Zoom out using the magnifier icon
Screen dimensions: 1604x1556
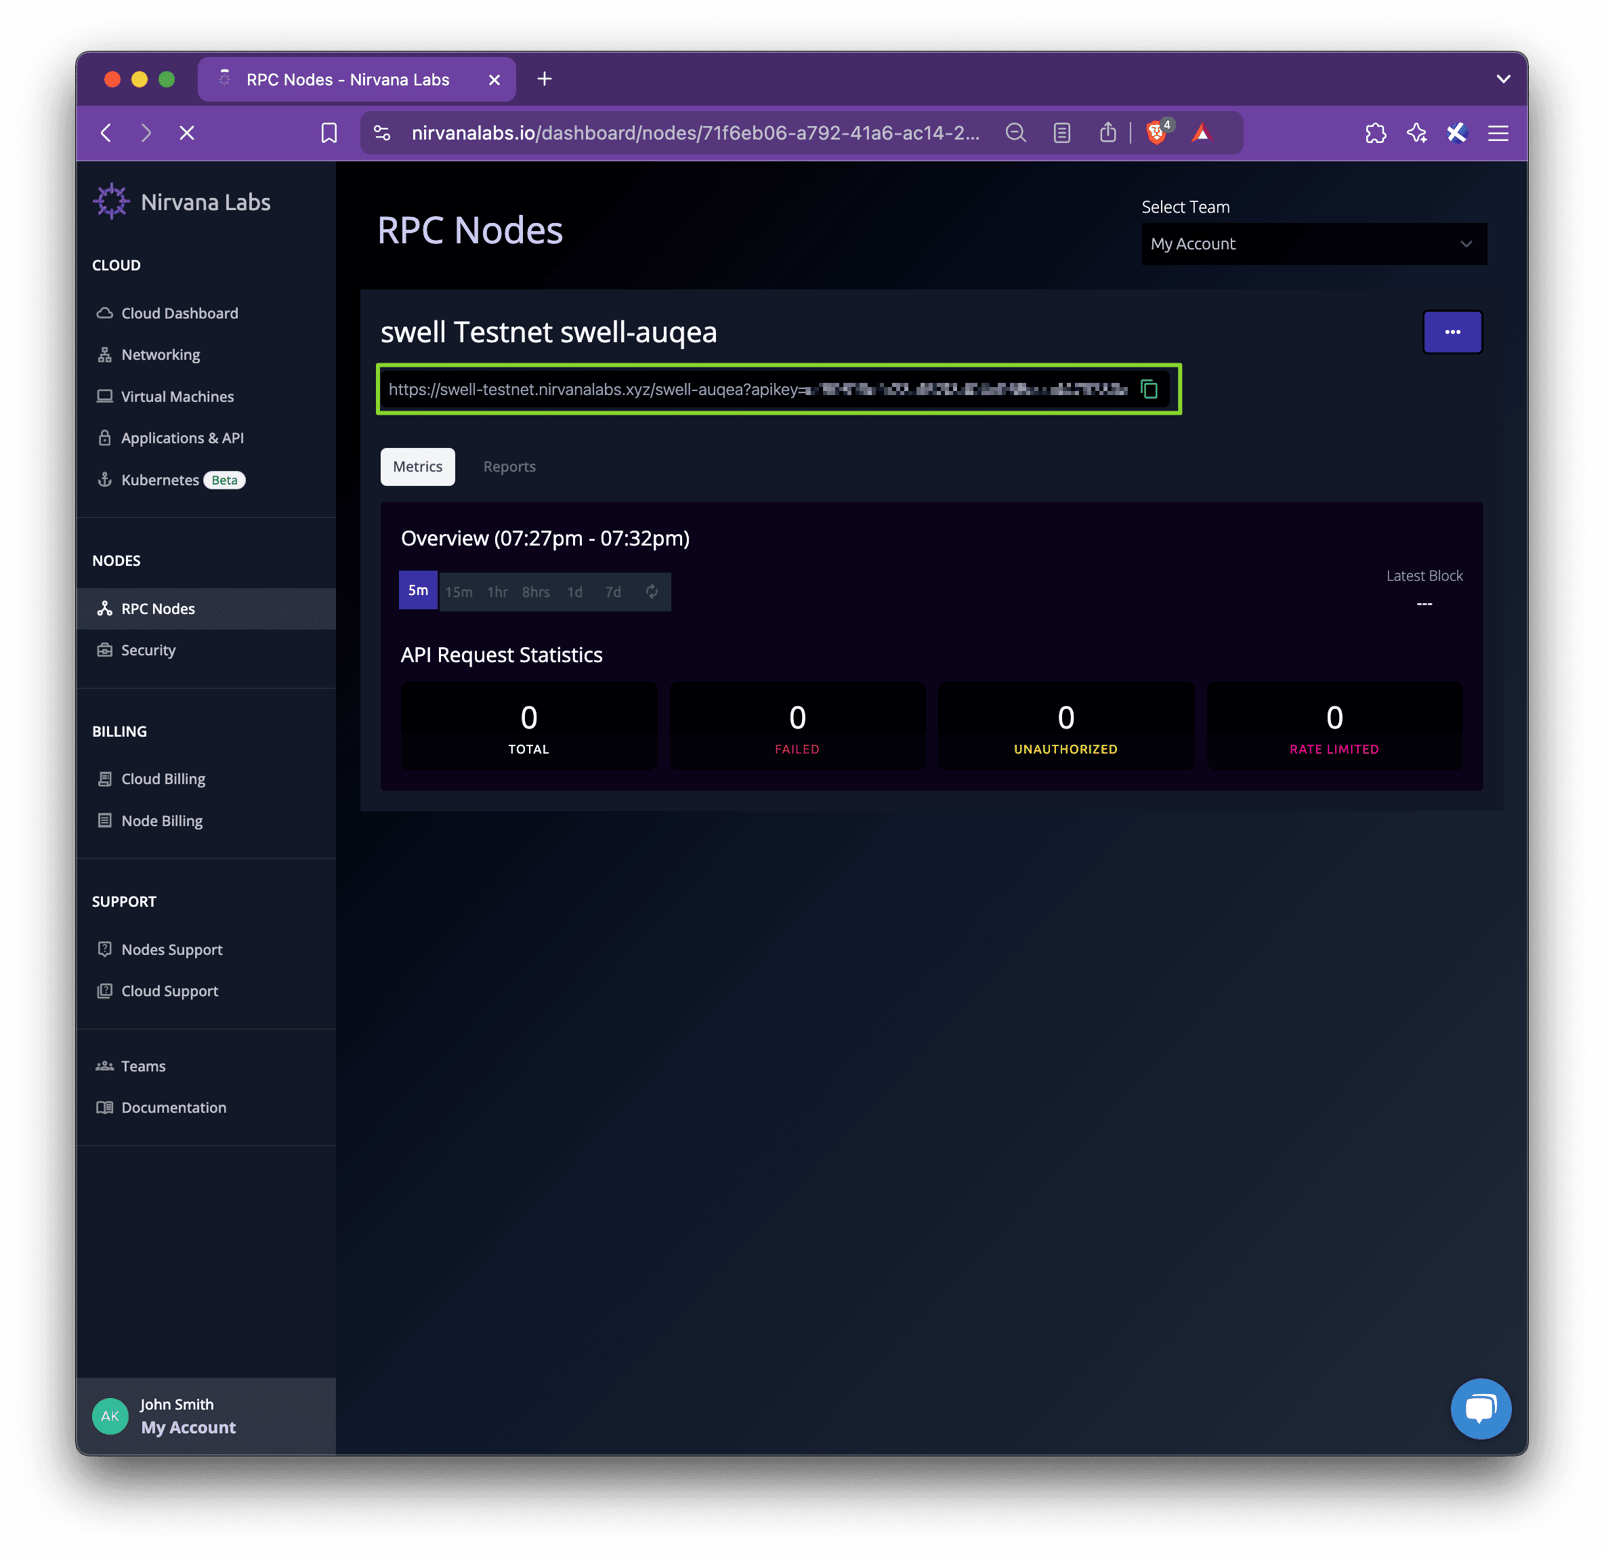pyautogui.click(x=1016, y=133)
